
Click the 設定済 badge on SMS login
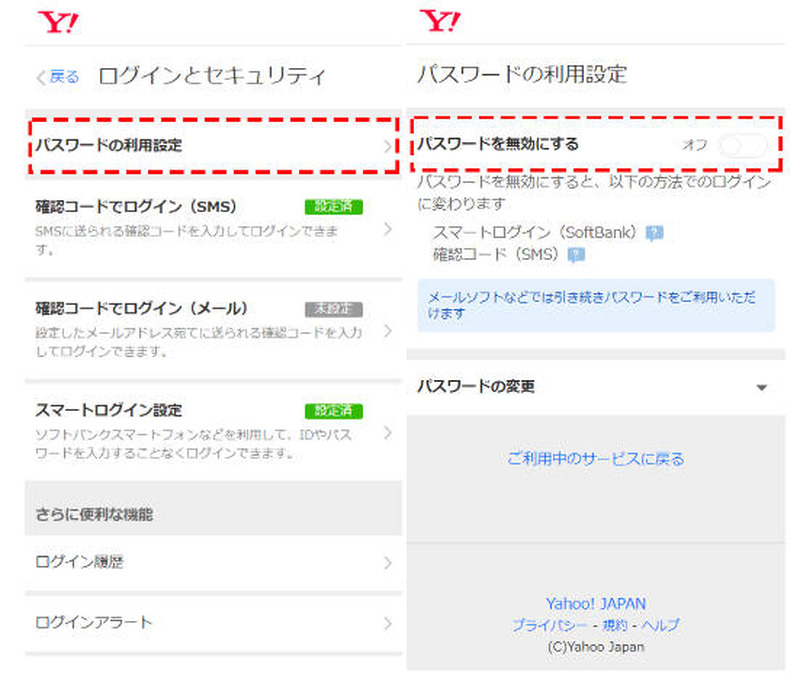[334, 207]
